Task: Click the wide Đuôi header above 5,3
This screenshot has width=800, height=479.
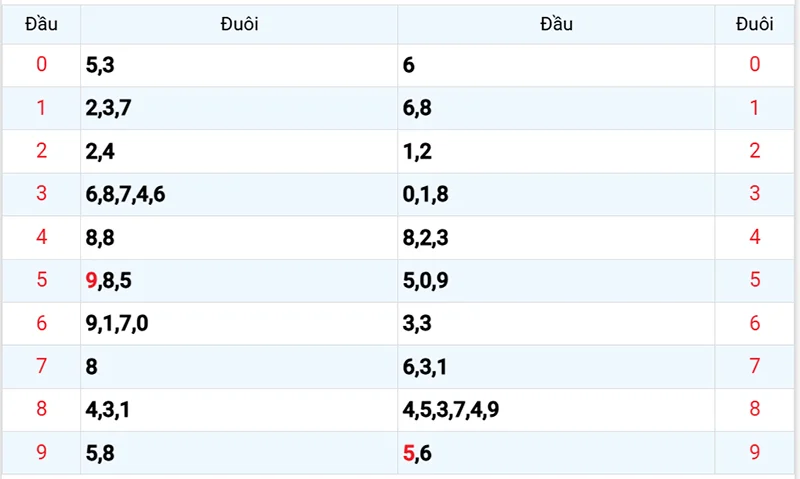Action: pos(239,24)
